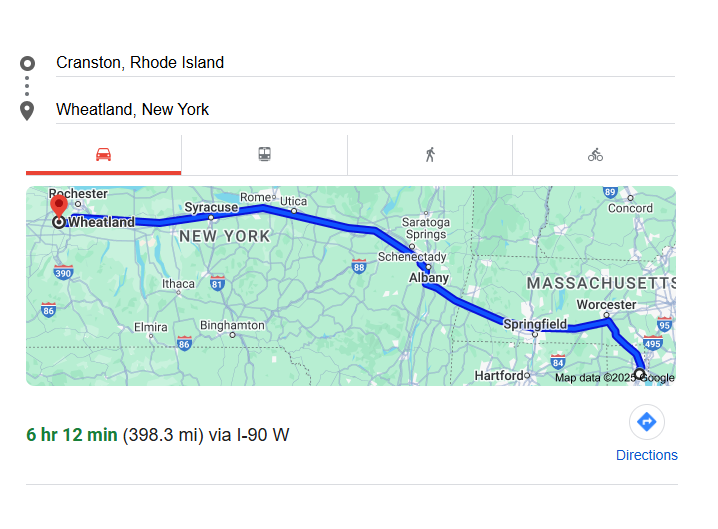718x529 pixels.
Task: Click the Springfield label on the map
Action: point(535,324)
